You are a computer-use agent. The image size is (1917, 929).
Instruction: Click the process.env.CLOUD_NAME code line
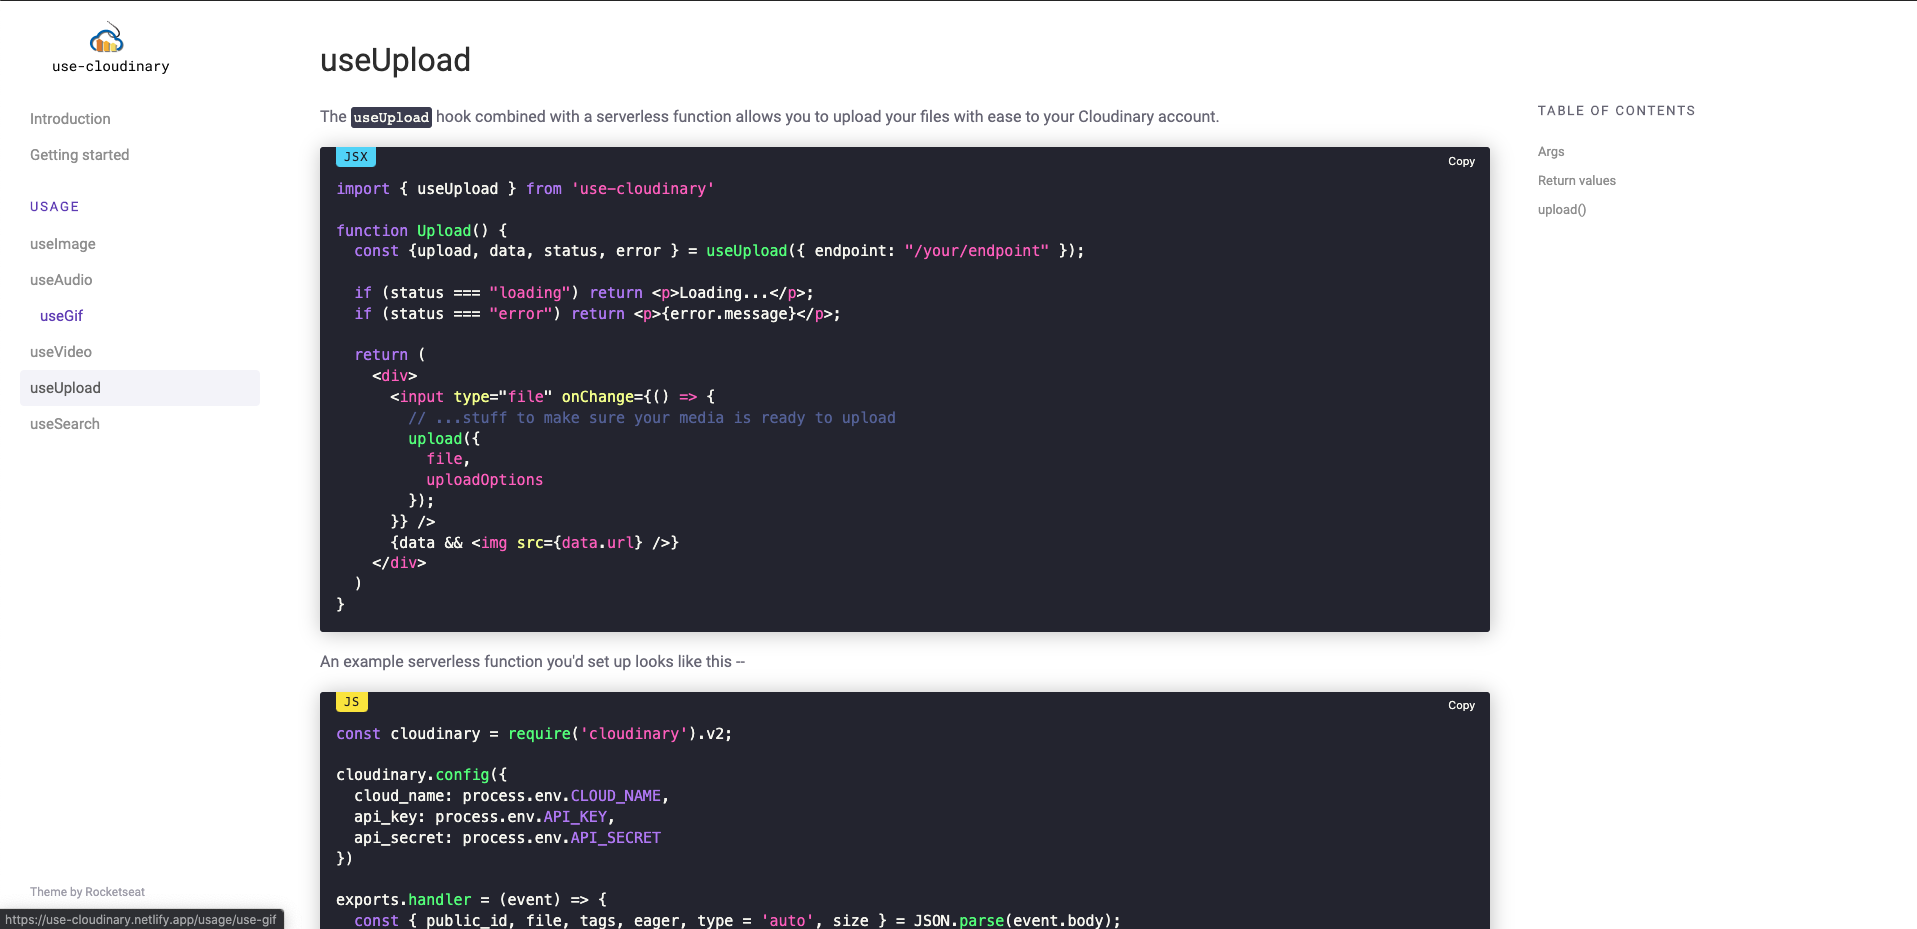coord(511,796)
